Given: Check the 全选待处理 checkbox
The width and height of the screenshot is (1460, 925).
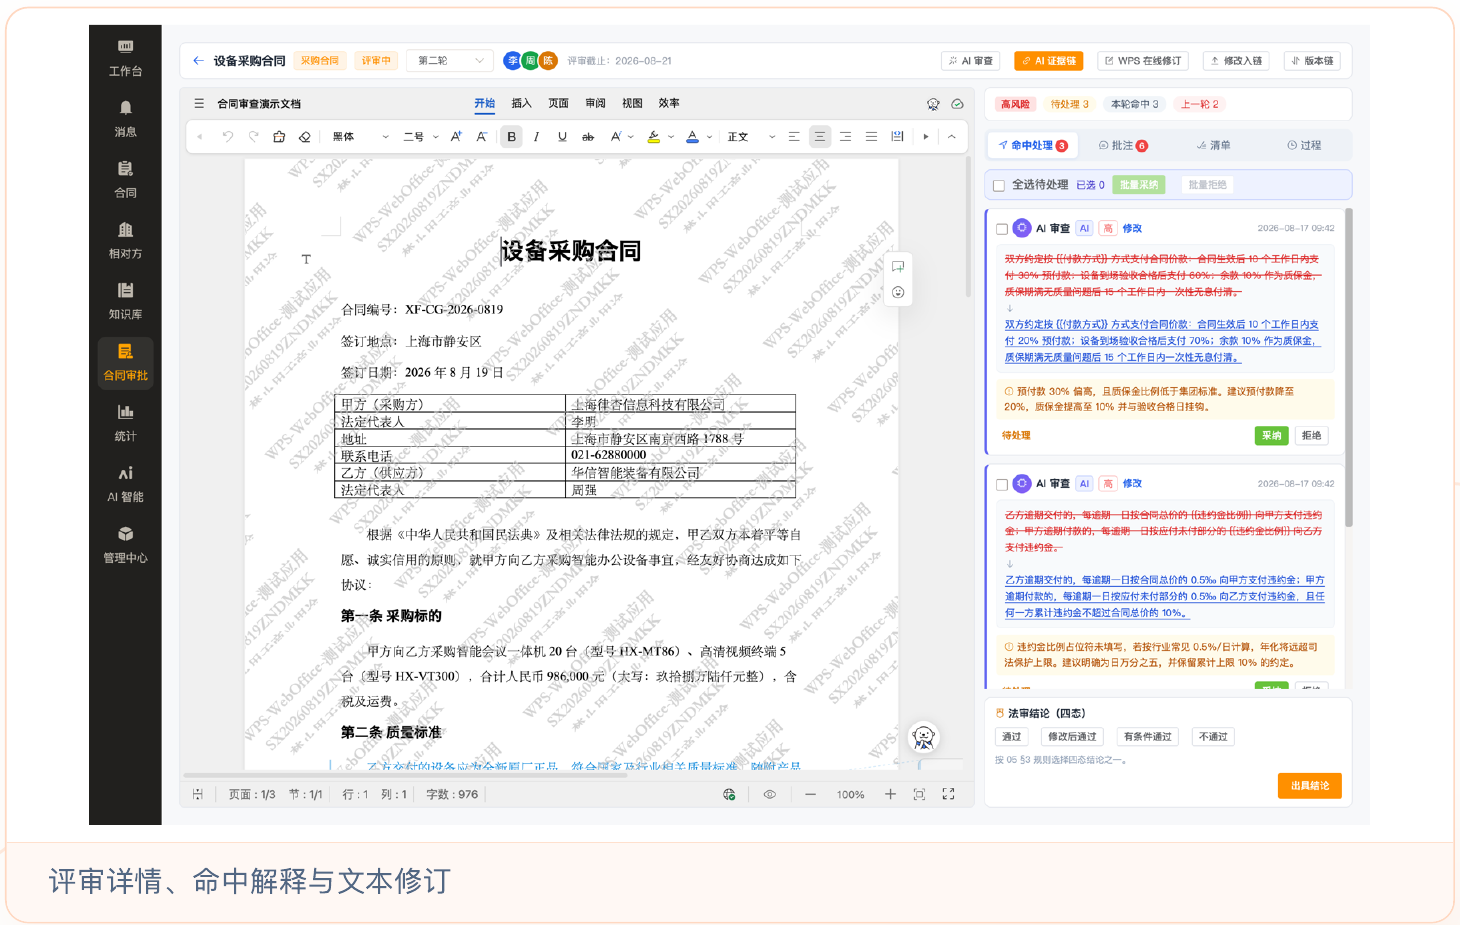Looking at the screenshot, I should pos(999,185).
